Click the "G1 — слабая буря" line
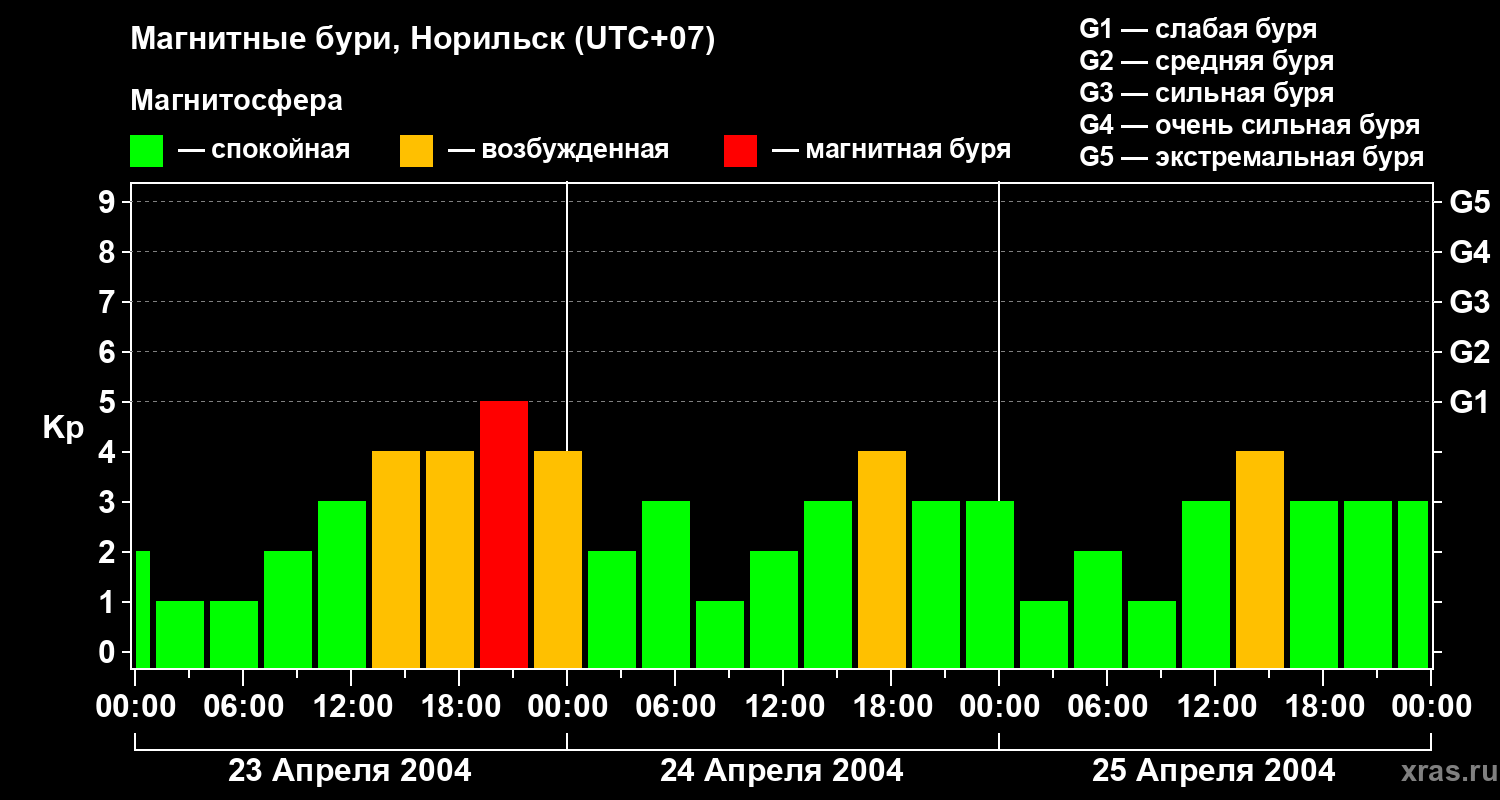The height and width of the screenshot is (800, 1500). pyautogui.click(x=1198, y=29)
